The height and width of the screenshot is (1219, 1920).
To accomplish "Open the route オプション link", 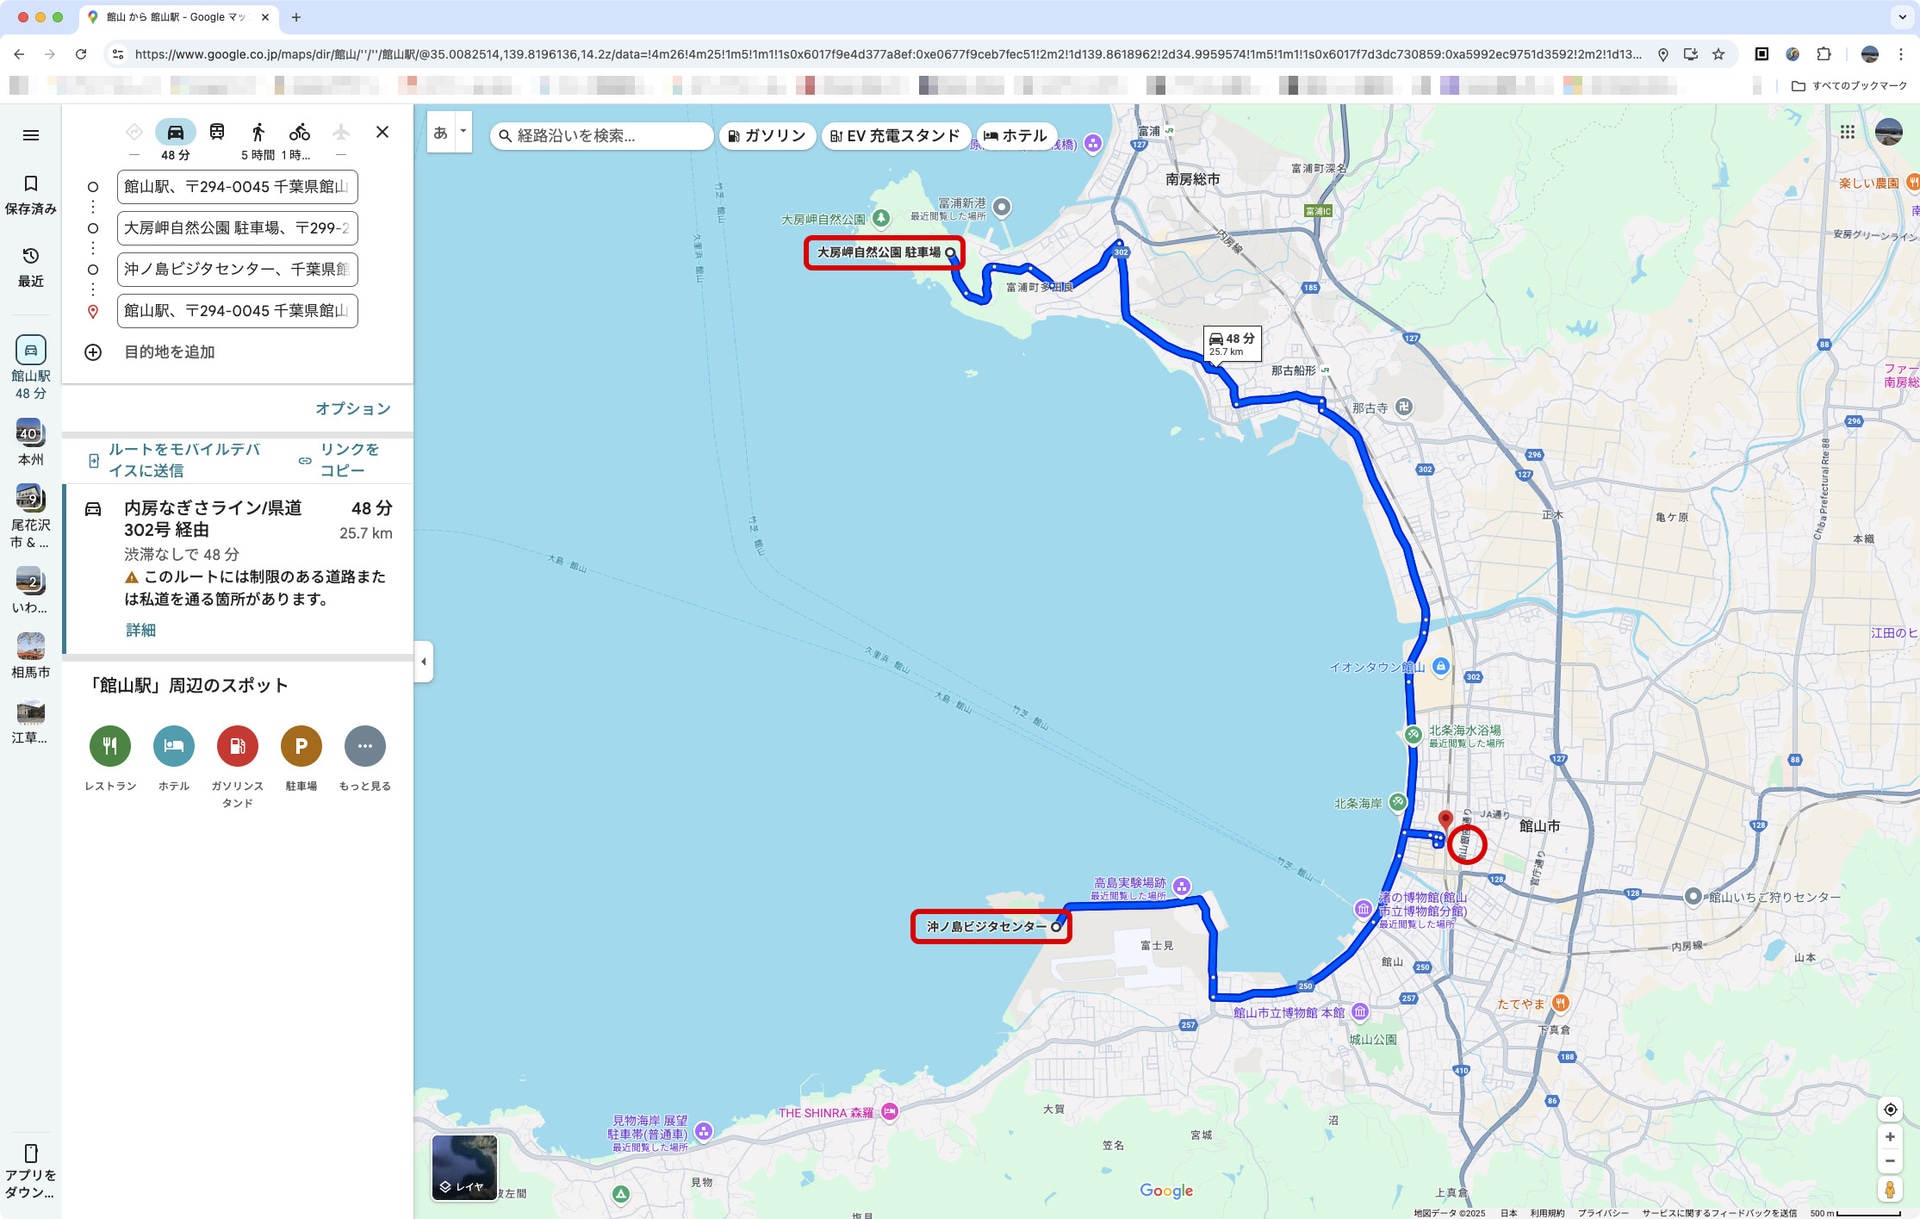I will pyautogui.click(x=352, y=408).
